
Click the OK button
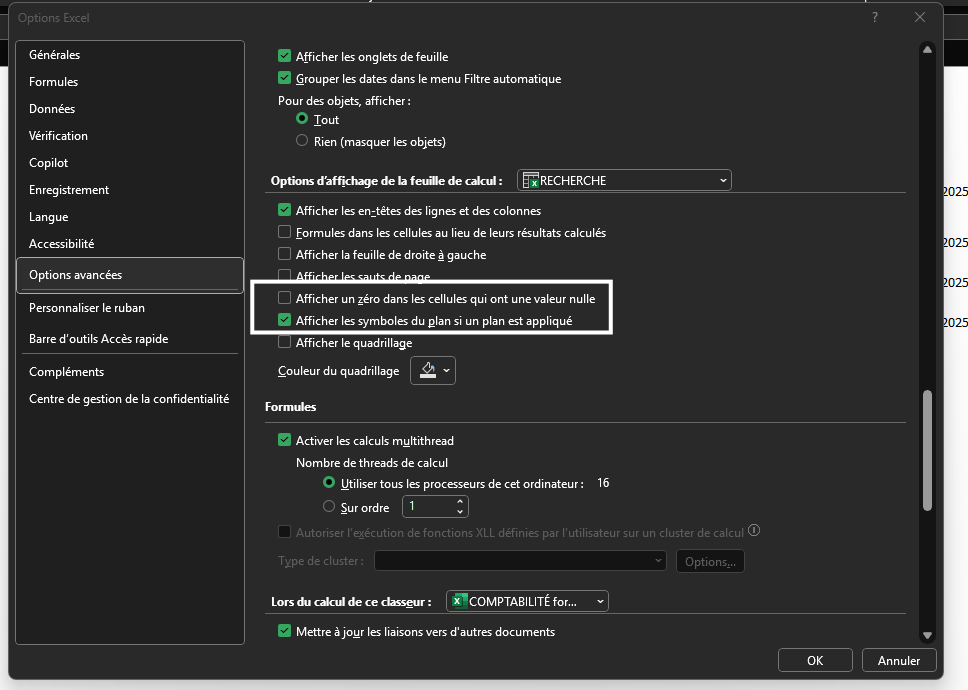click(x=815, y=661)
